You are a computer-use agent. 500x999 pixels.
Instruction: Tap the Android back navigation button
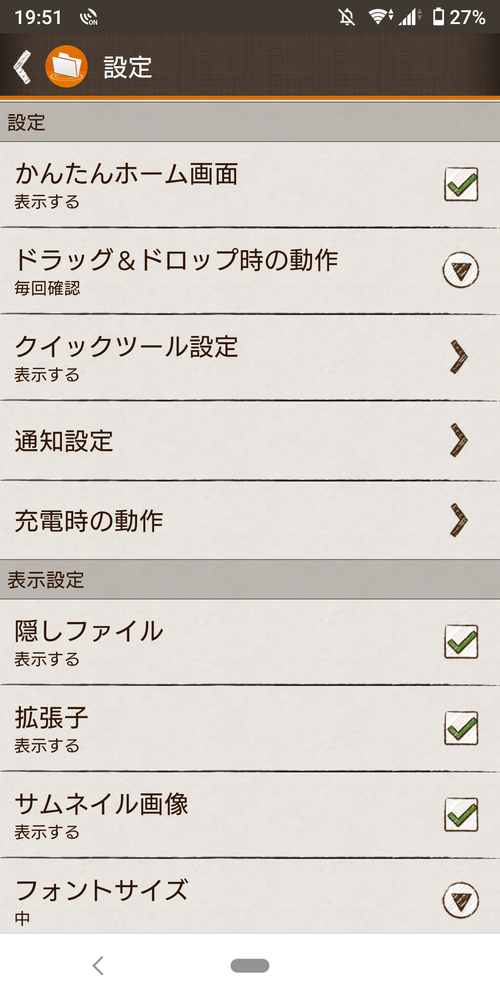(x=97, y=965)
